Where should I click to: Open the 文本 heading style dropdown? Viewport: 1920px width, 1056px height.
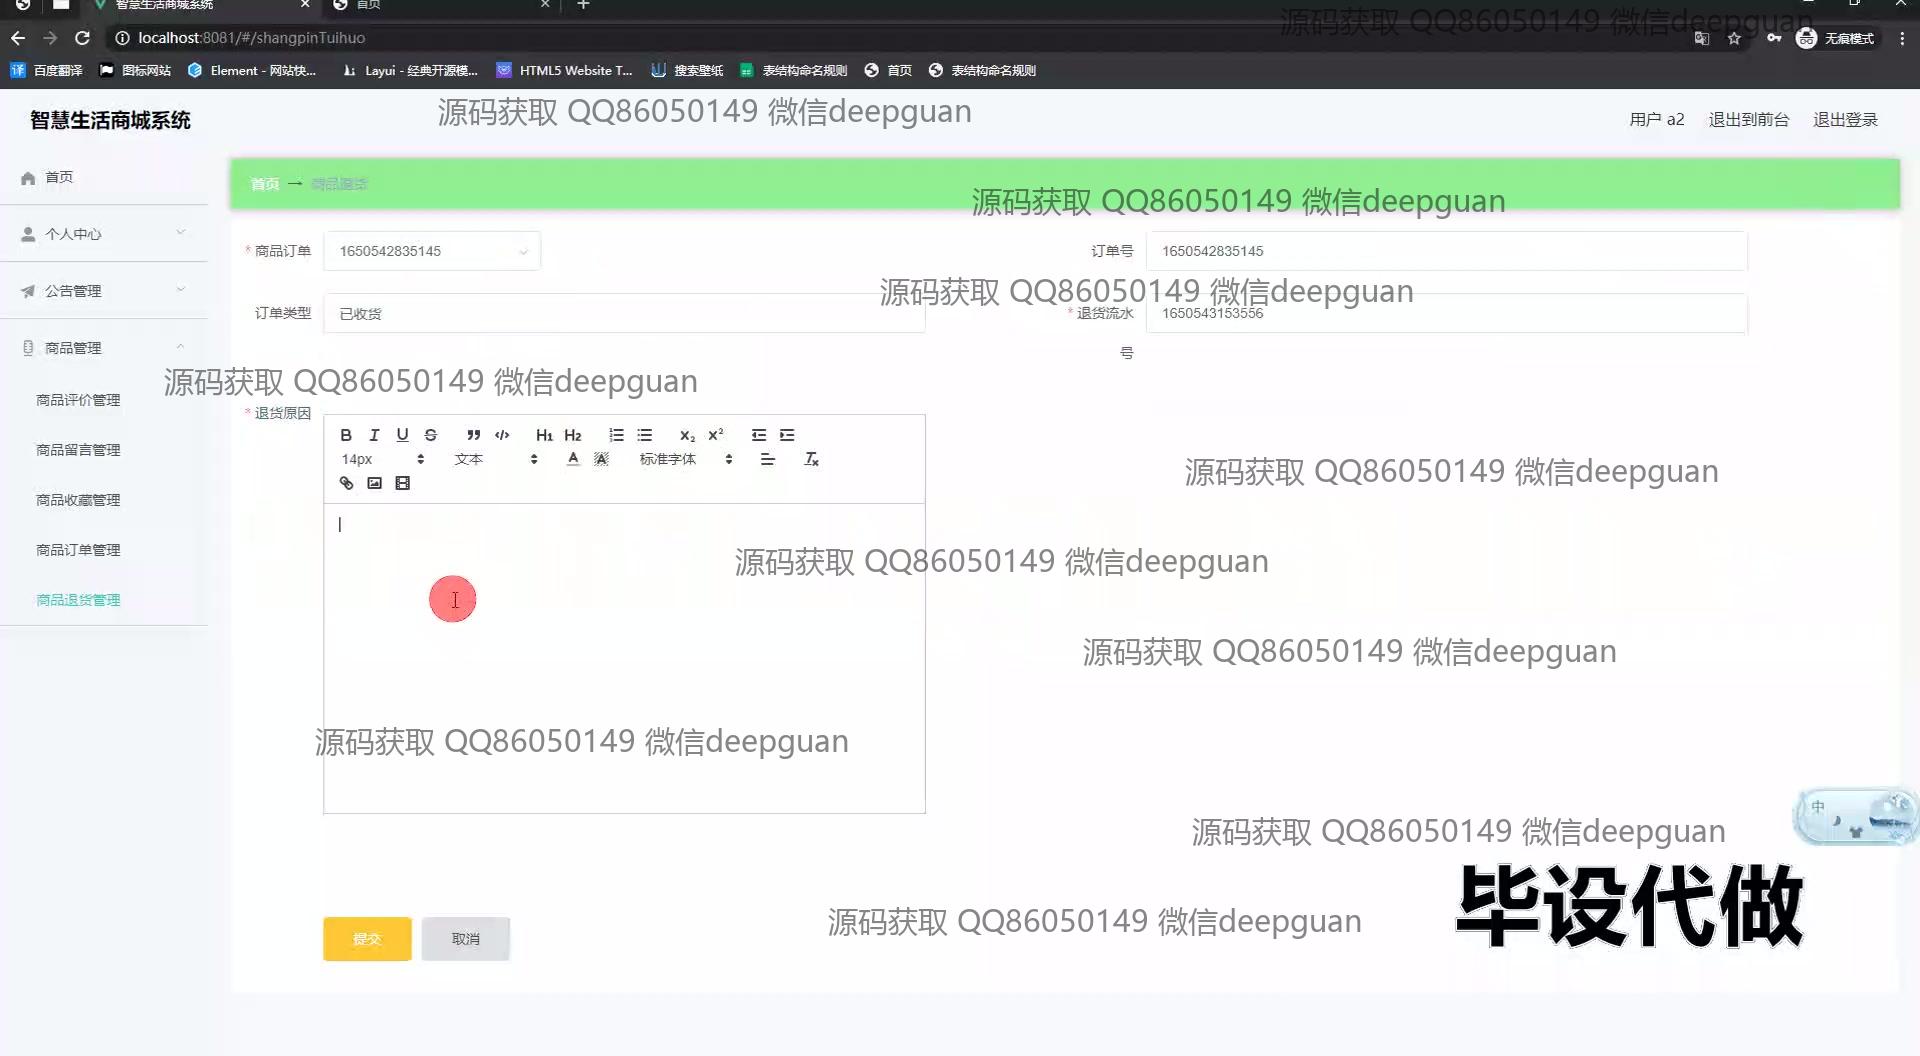click(496, 459)
